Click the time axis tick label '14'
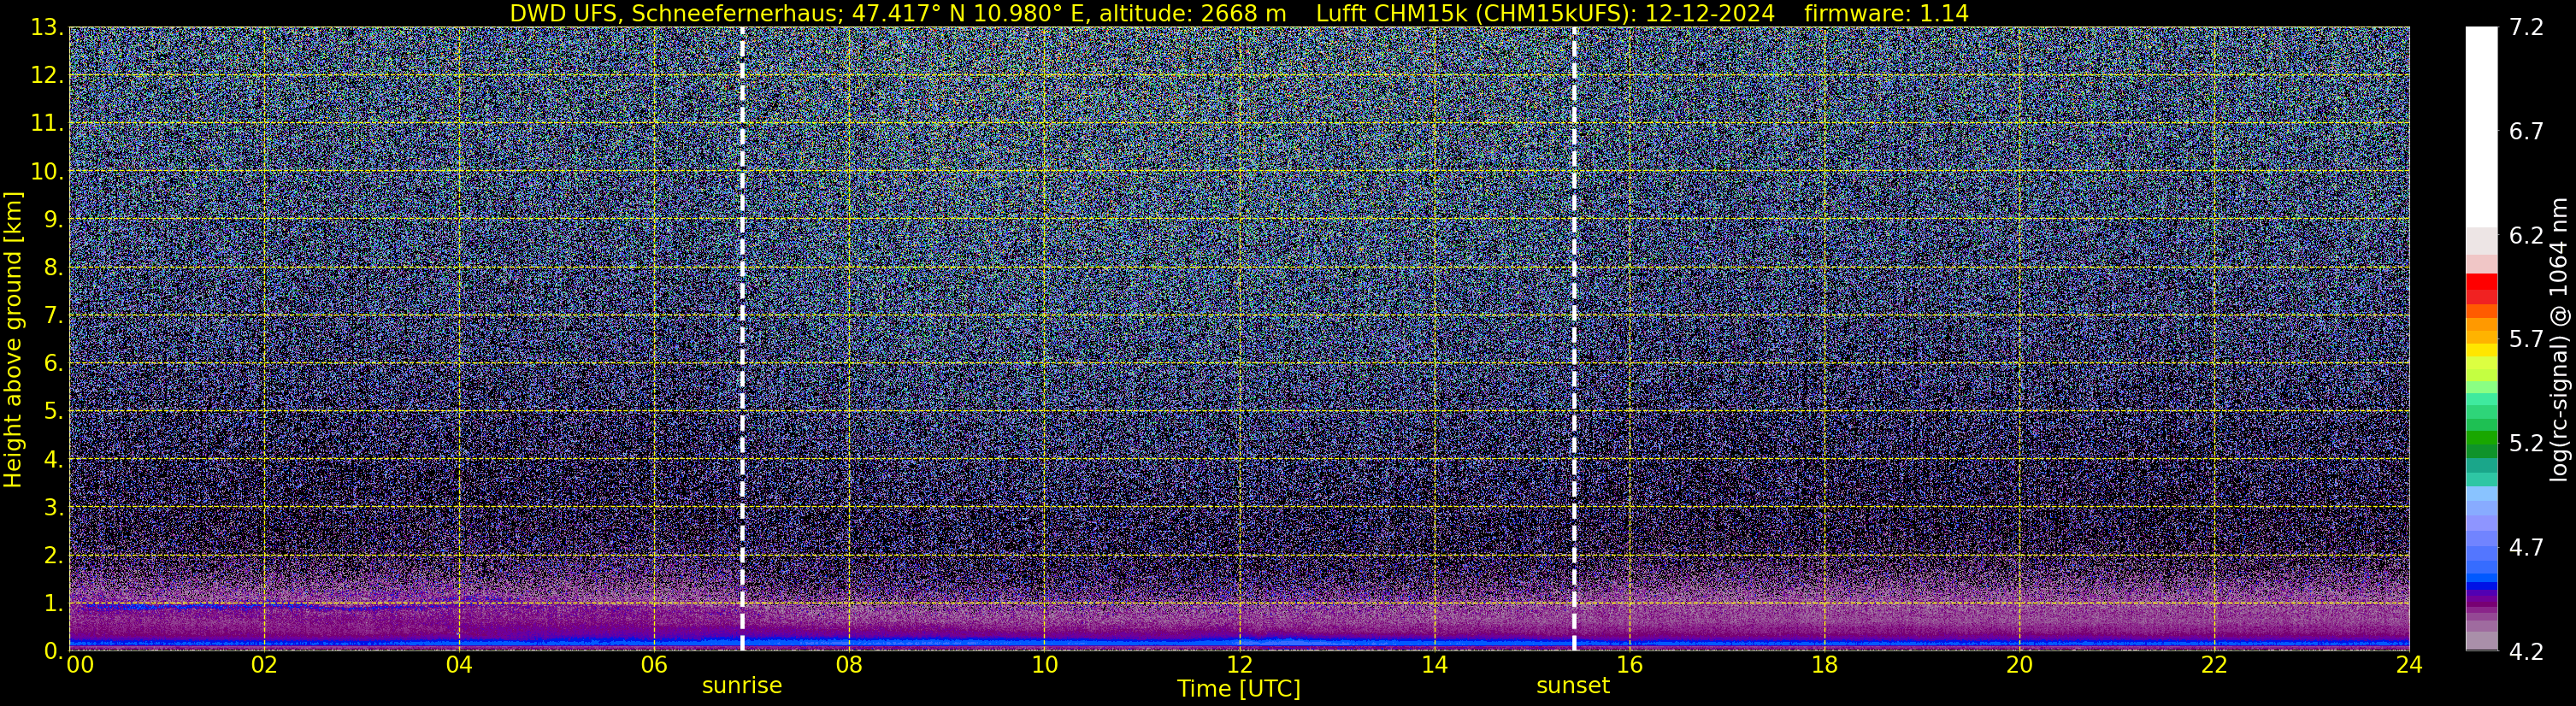The image size is (2576, 706). 1434,665
